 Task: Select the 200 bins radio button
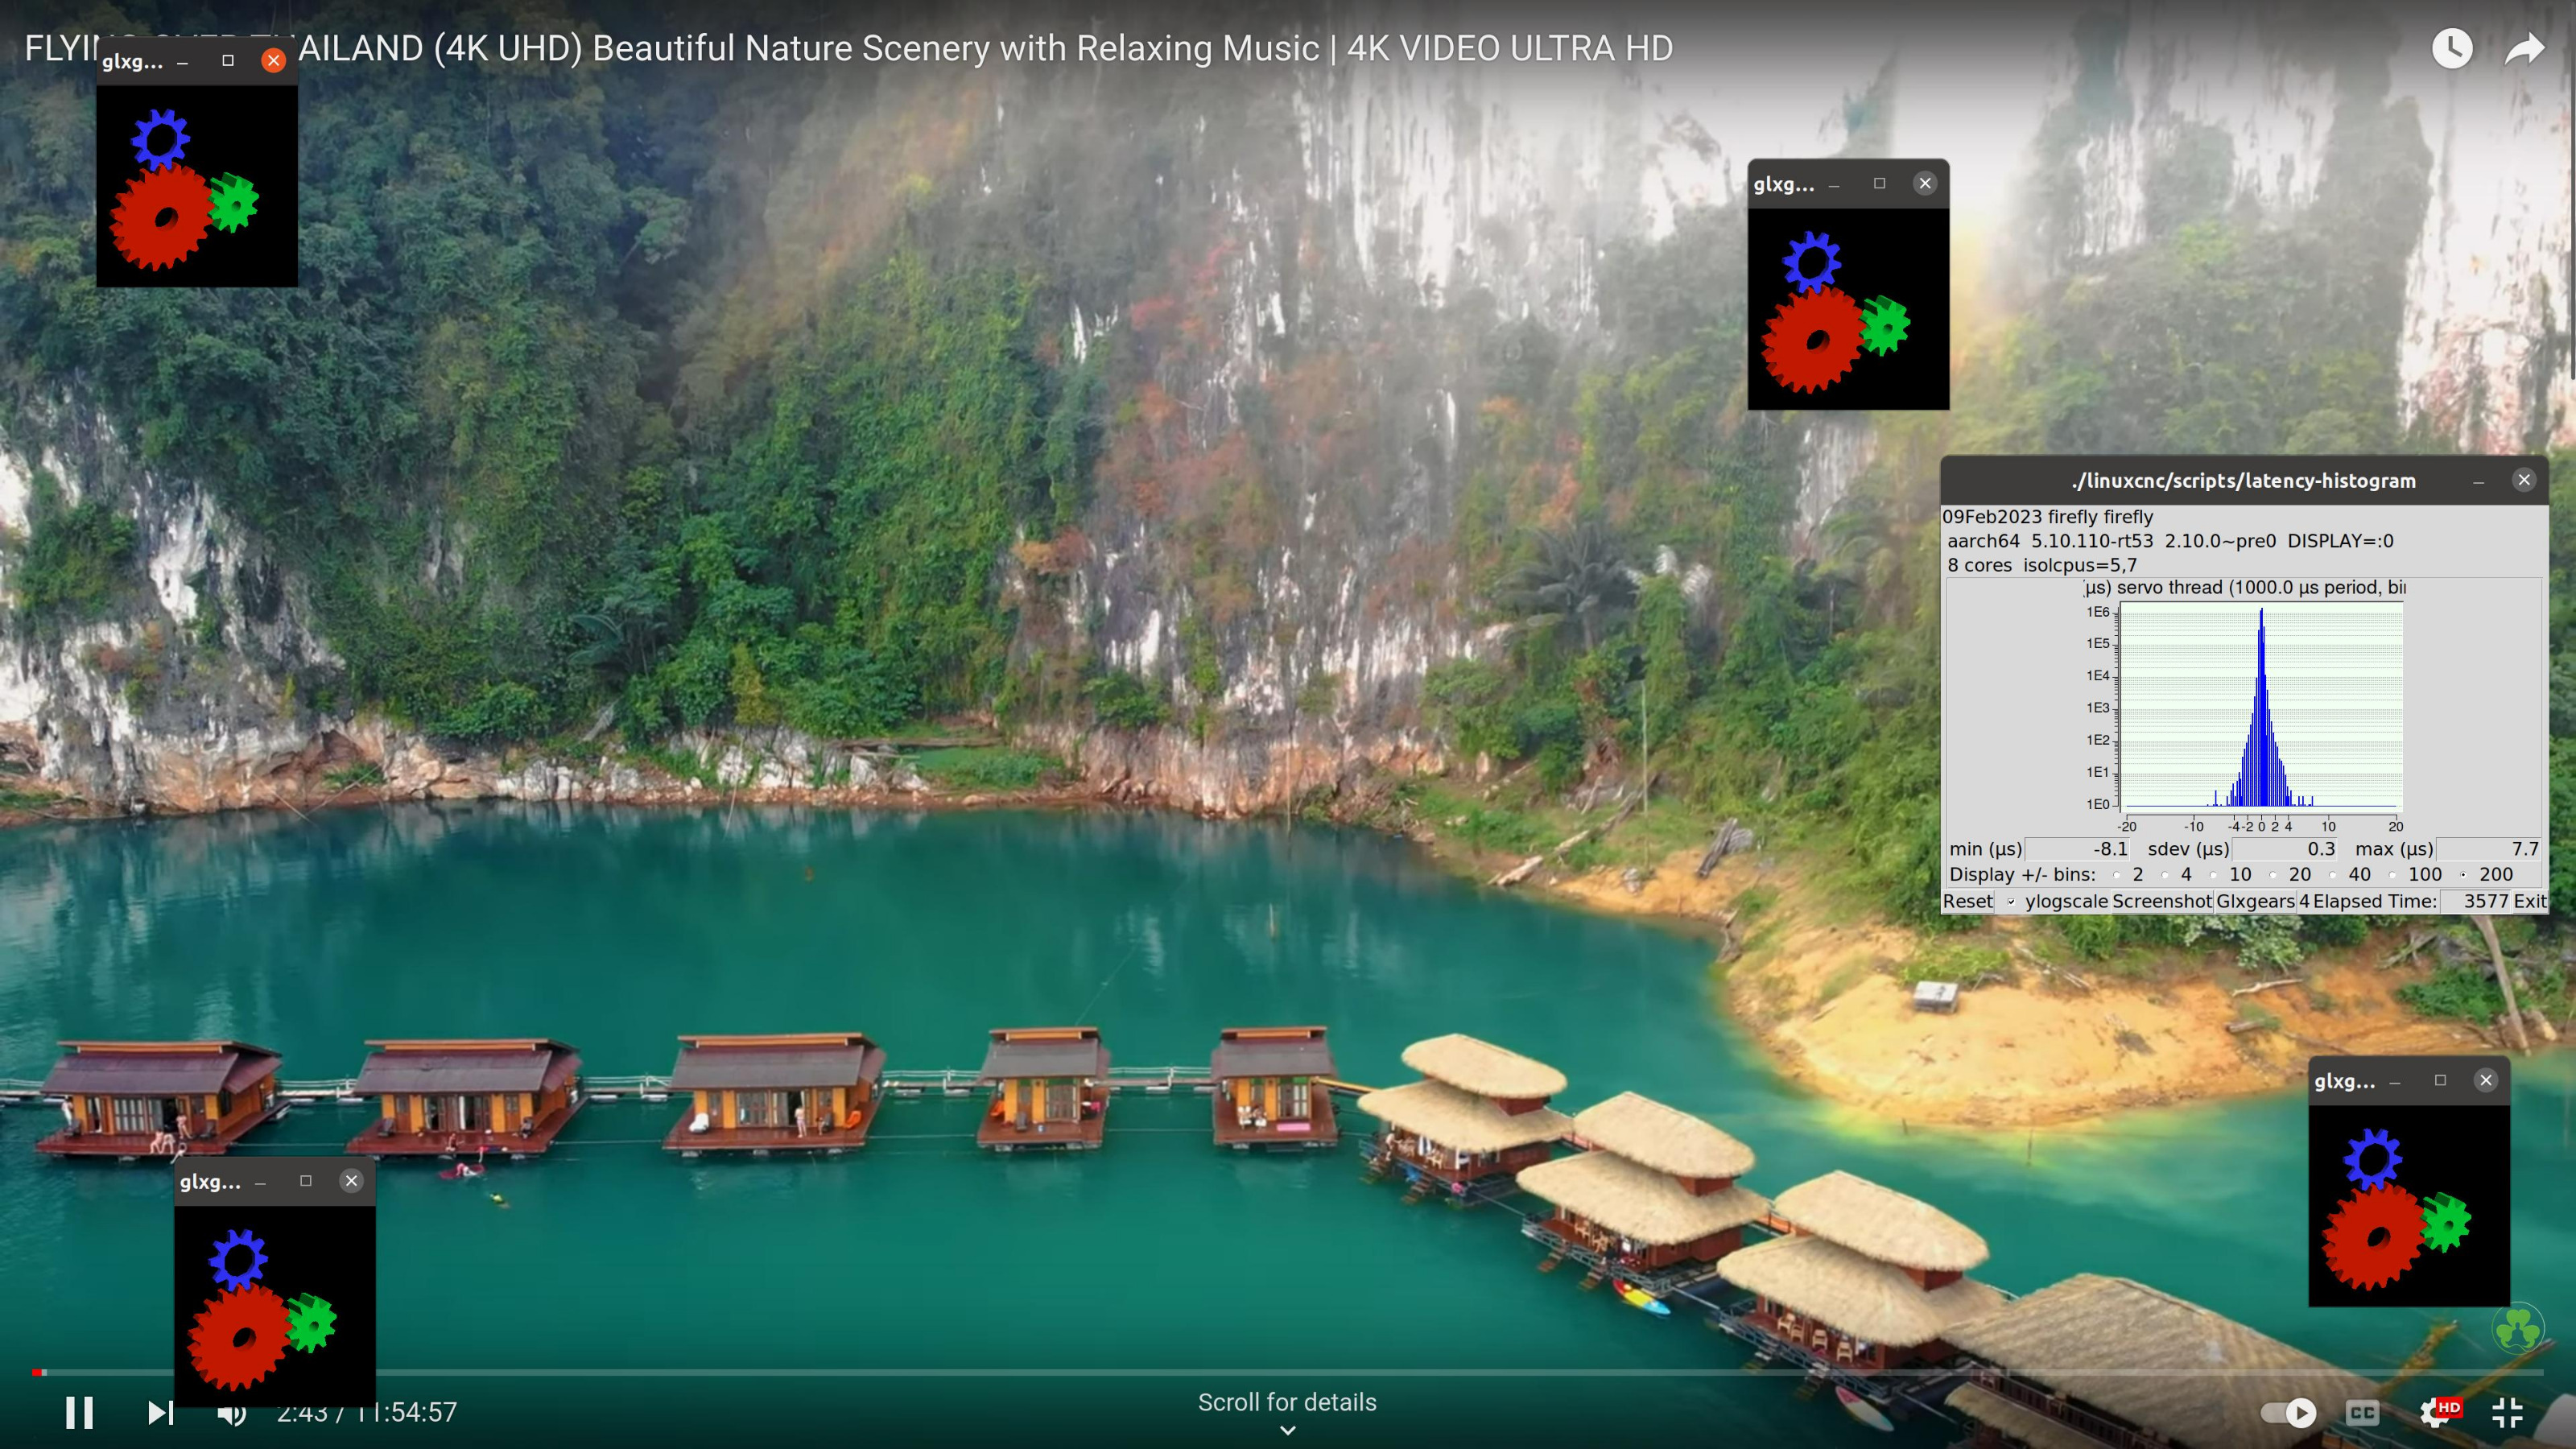2463,875
